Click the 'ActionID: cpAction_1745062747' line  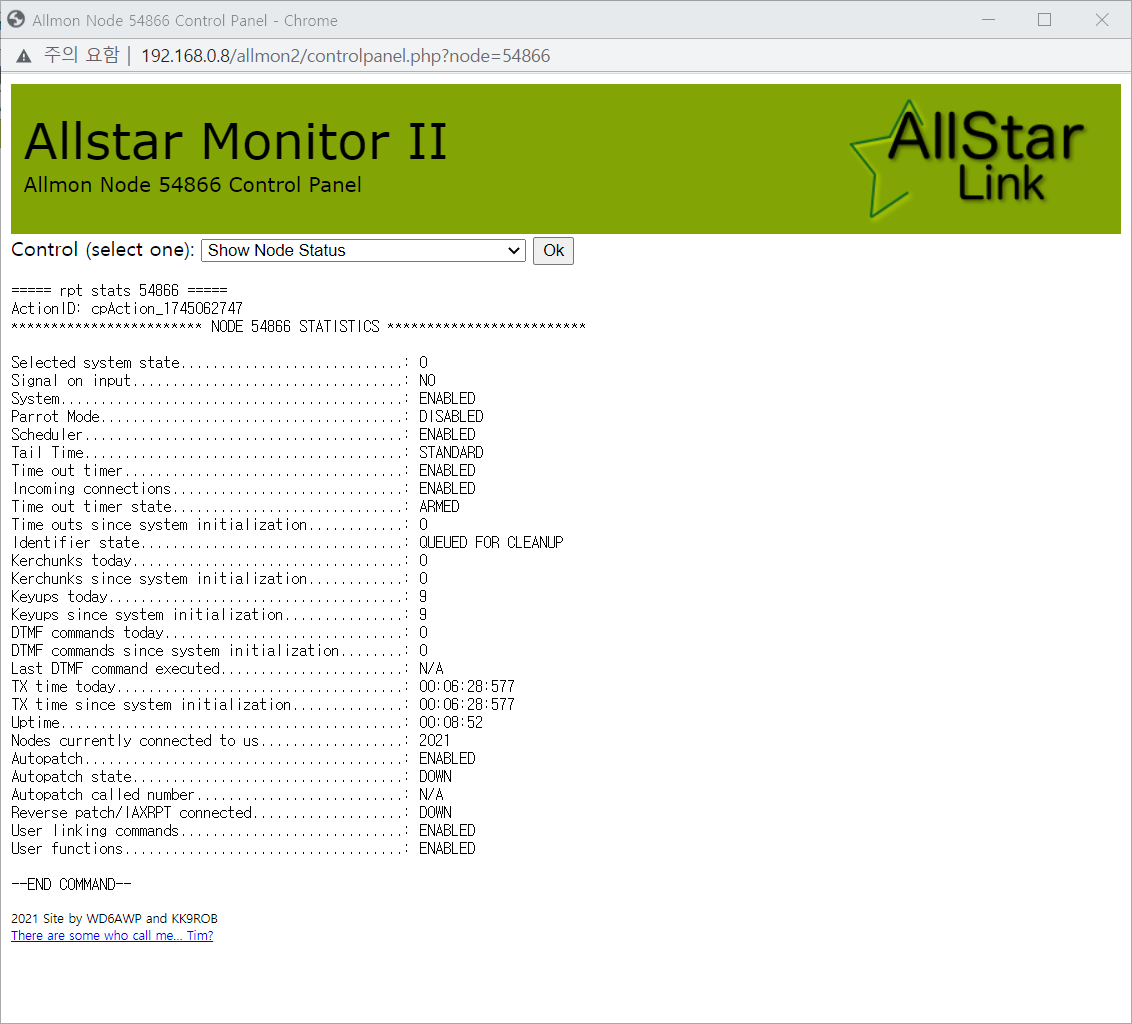coord(127,308)
